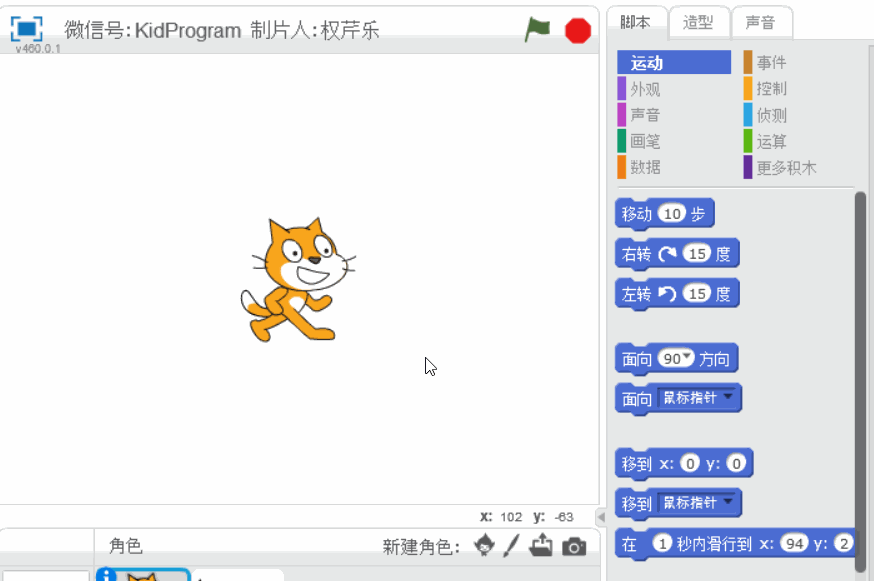Upload sprite from file icon
Viewport: 874px width, 581px height.
click(x=541, y=545)
